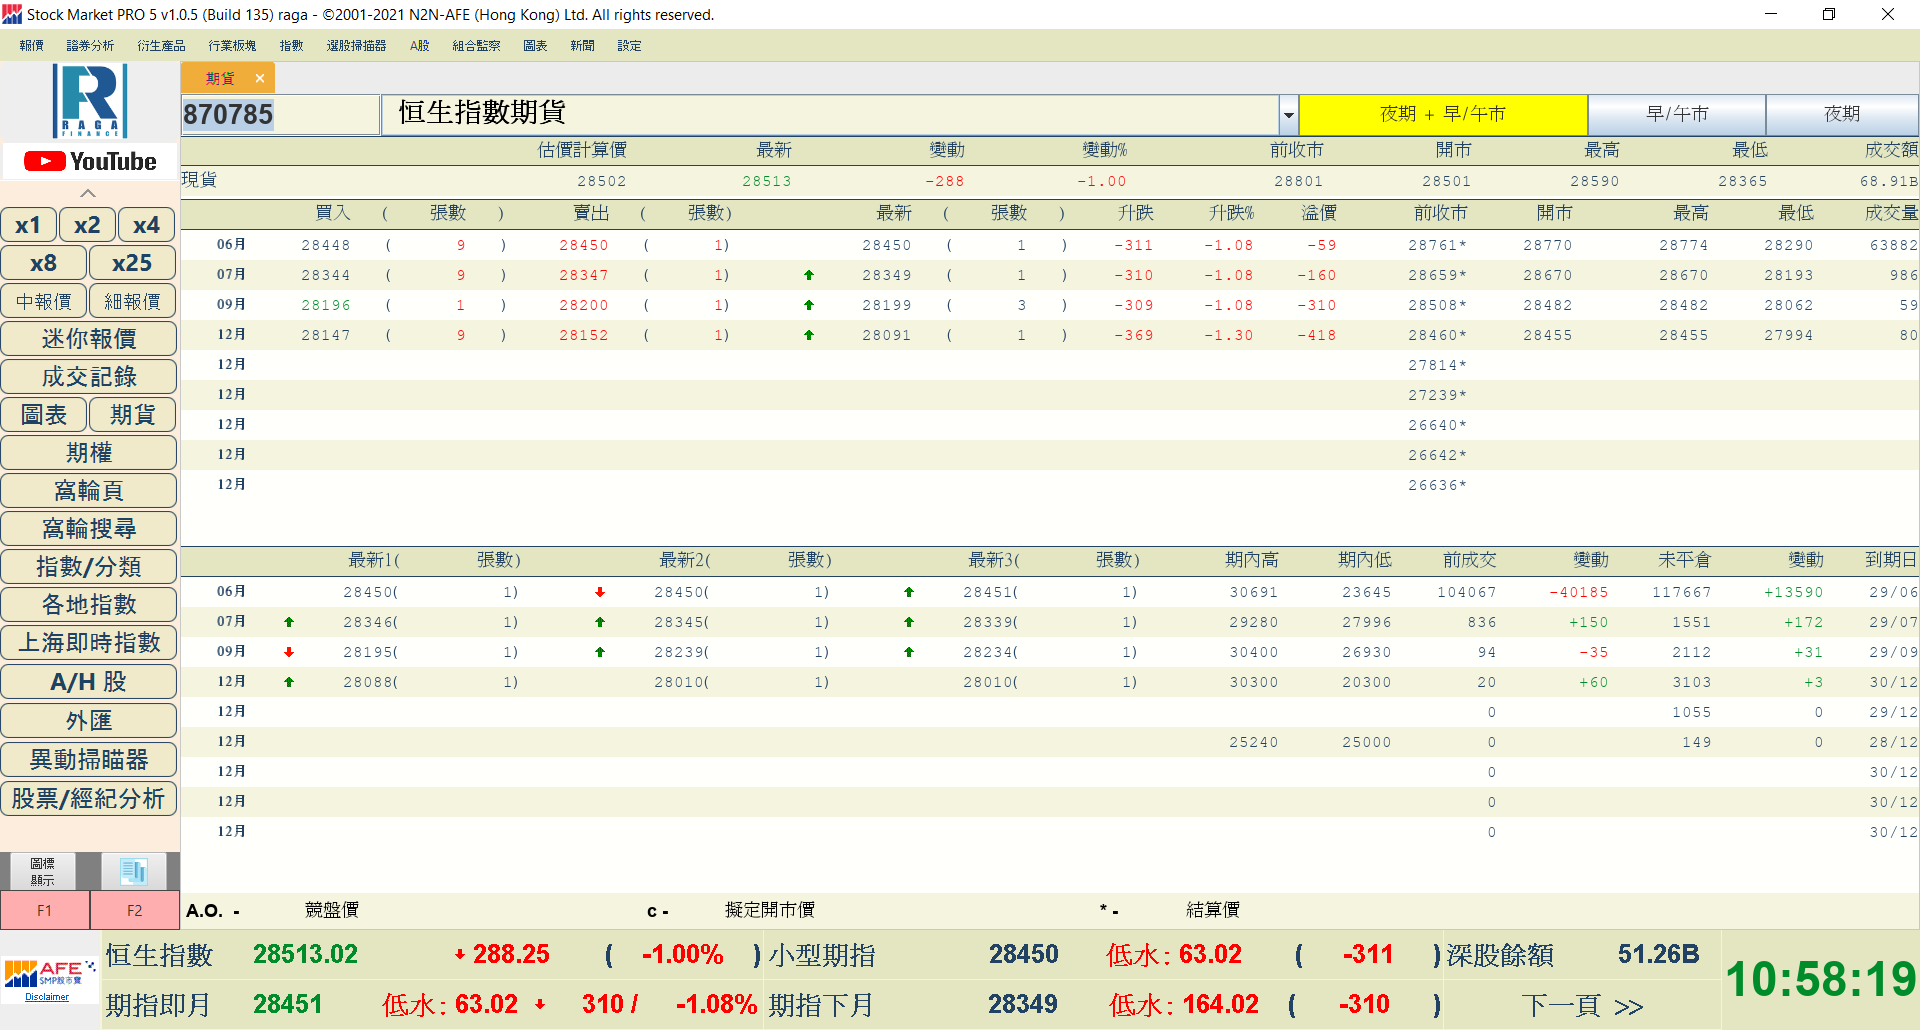Click the RAGA Finance logo
Viewport: 1920px width, 1030px height.
90,100
